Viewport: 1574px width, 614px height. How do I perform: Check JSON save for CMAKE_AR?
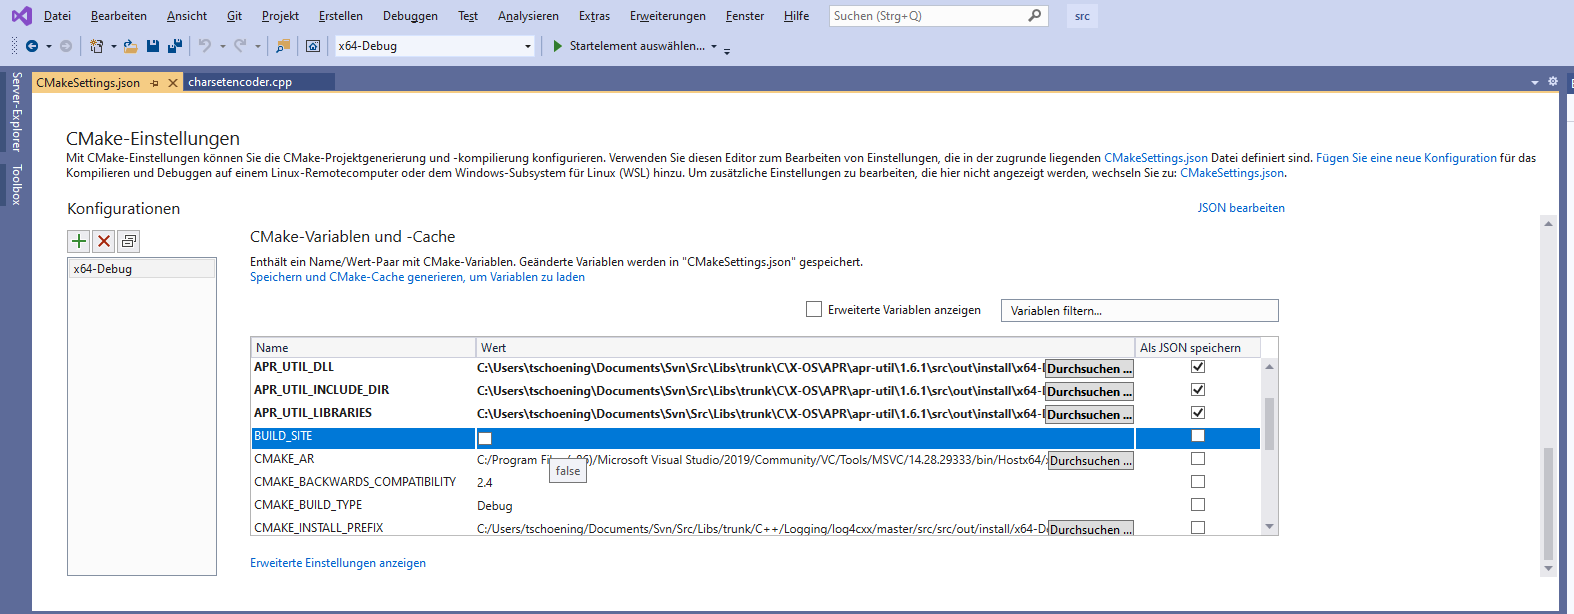coord(1198,459)
